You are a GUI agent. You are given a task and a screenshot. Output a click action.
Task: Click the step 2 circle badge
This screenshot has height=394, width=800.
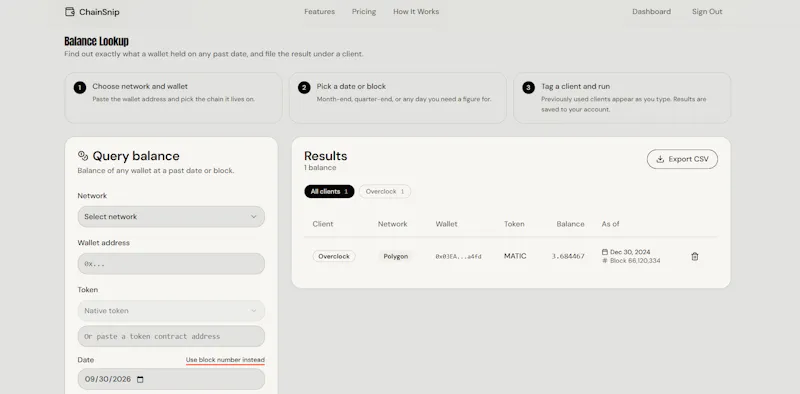coord(304,87)
